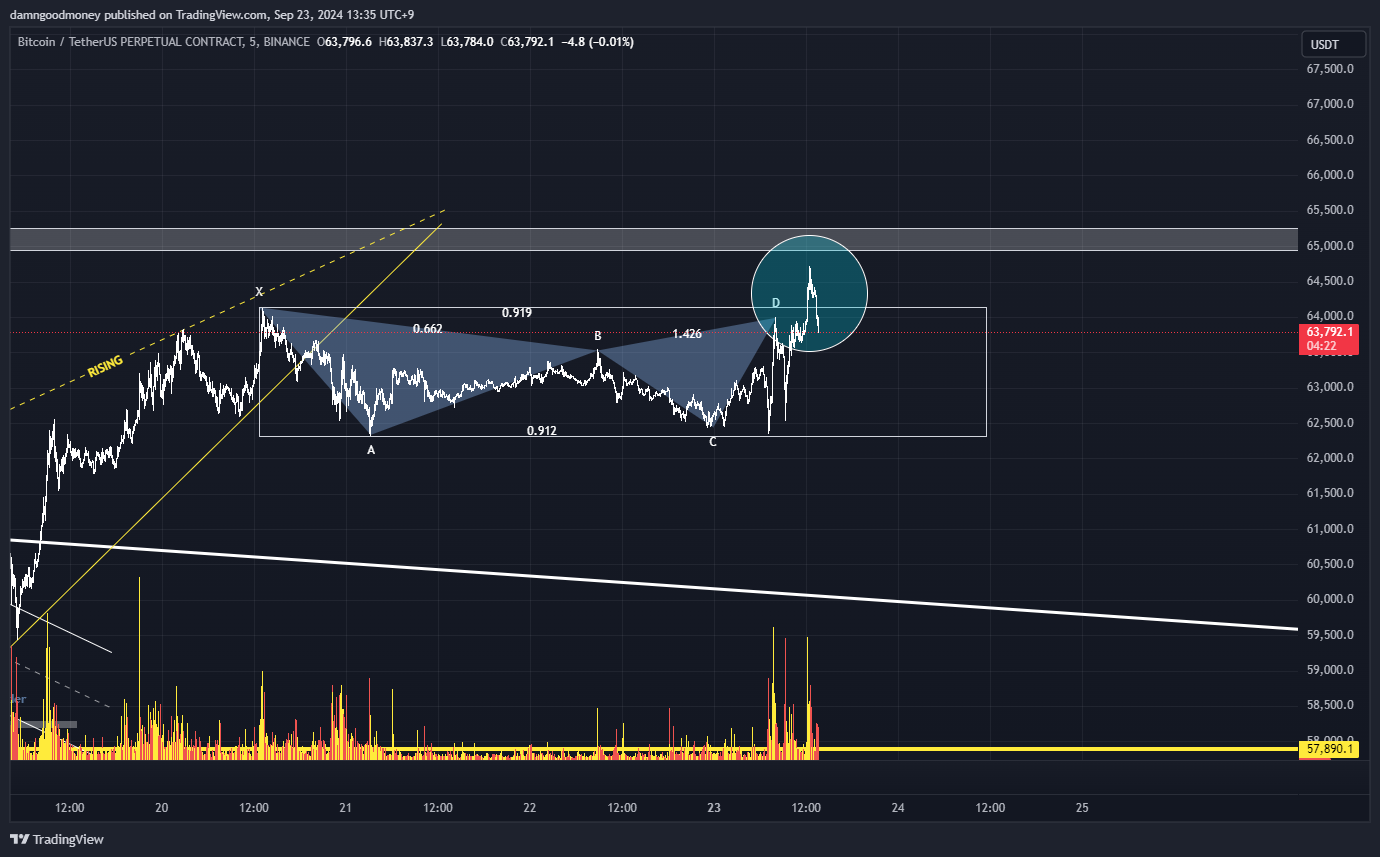Click the teal circle highlight around point D
The width and height of the screenshot is (1380, 857).
coord(809,294)
